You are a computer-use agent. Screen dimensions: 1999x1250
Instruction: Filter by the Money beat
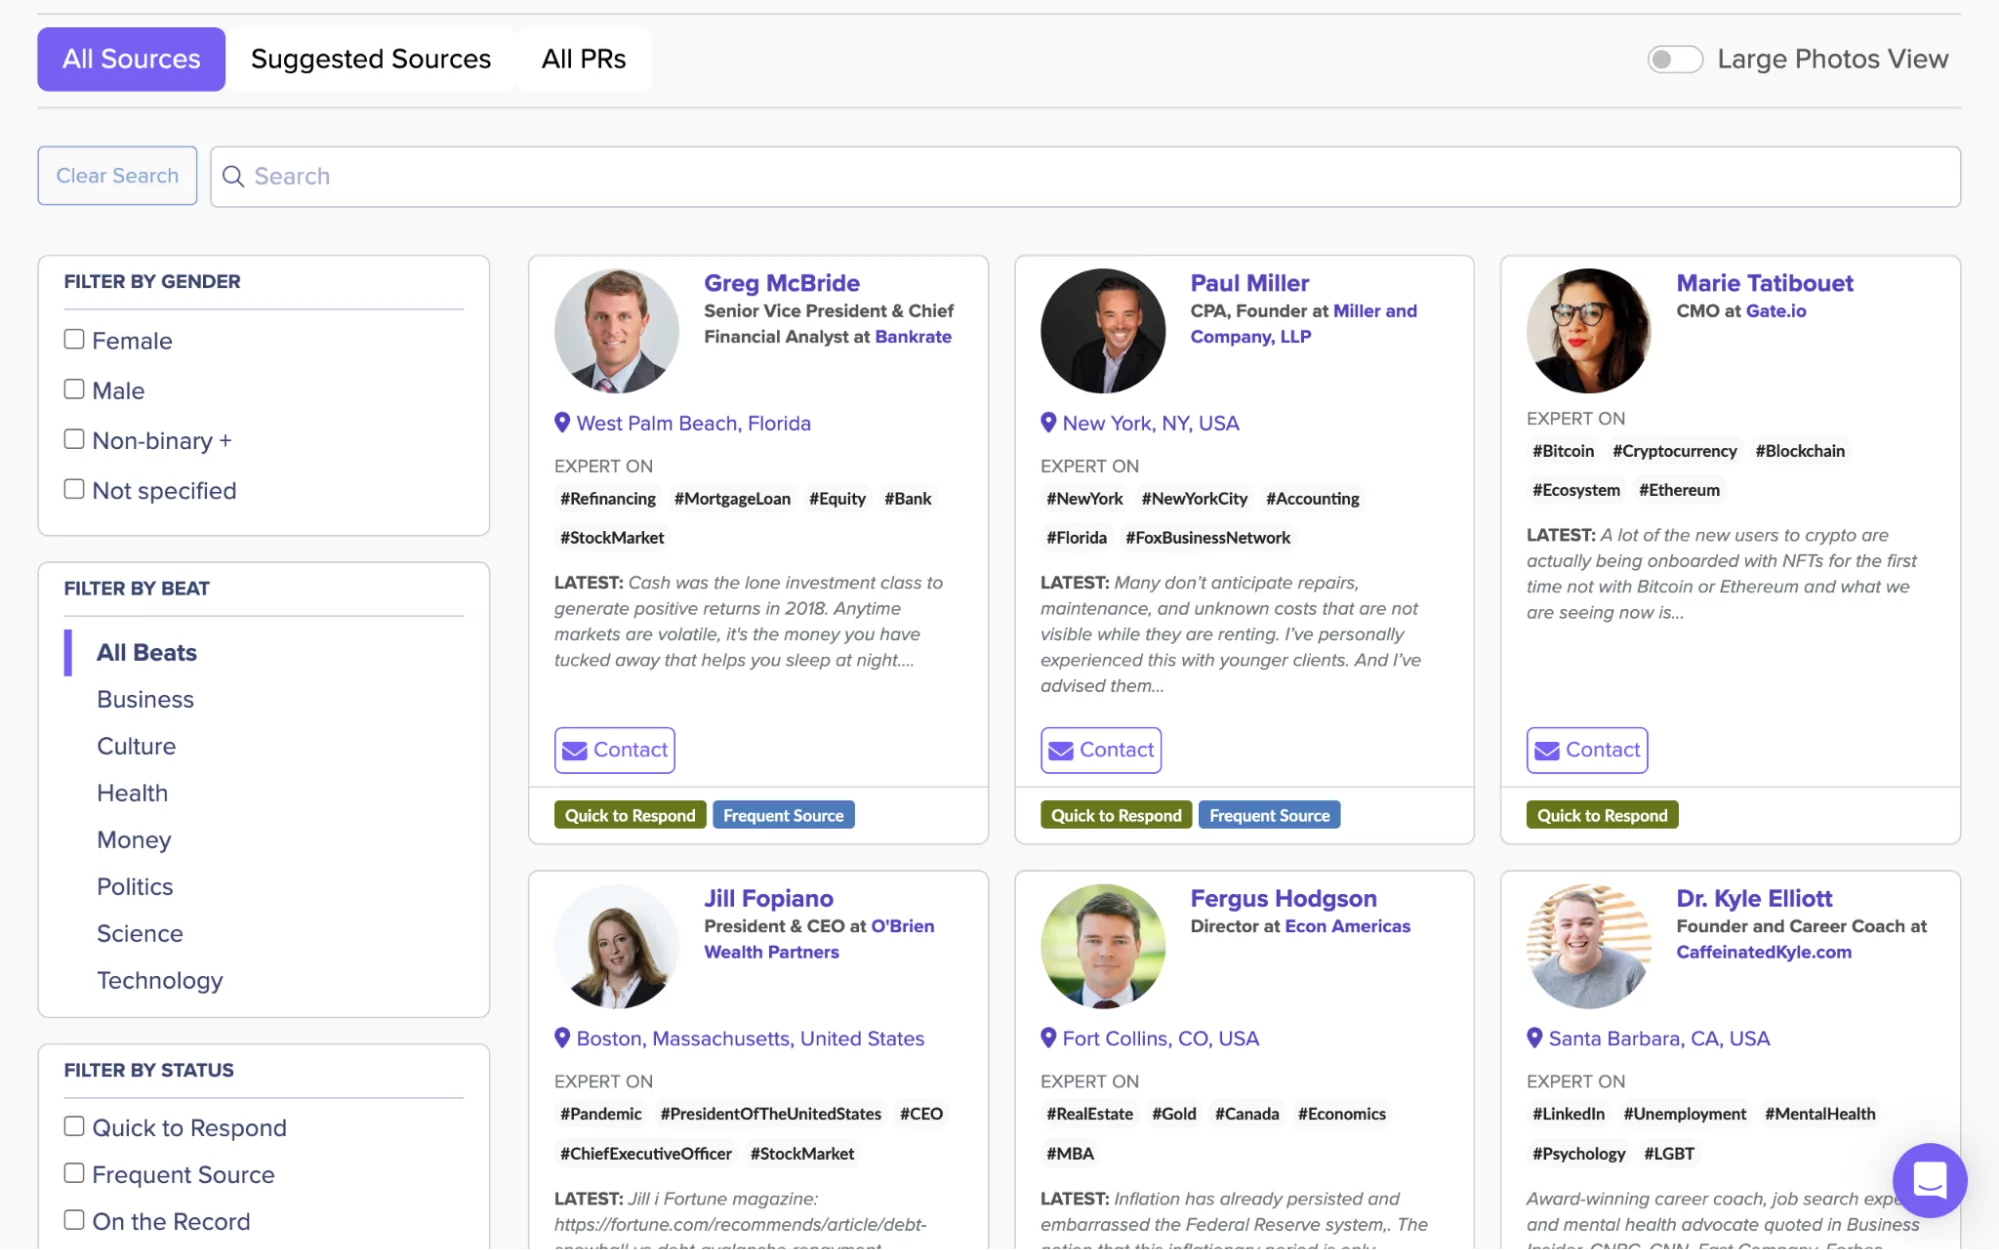point(134,840)
